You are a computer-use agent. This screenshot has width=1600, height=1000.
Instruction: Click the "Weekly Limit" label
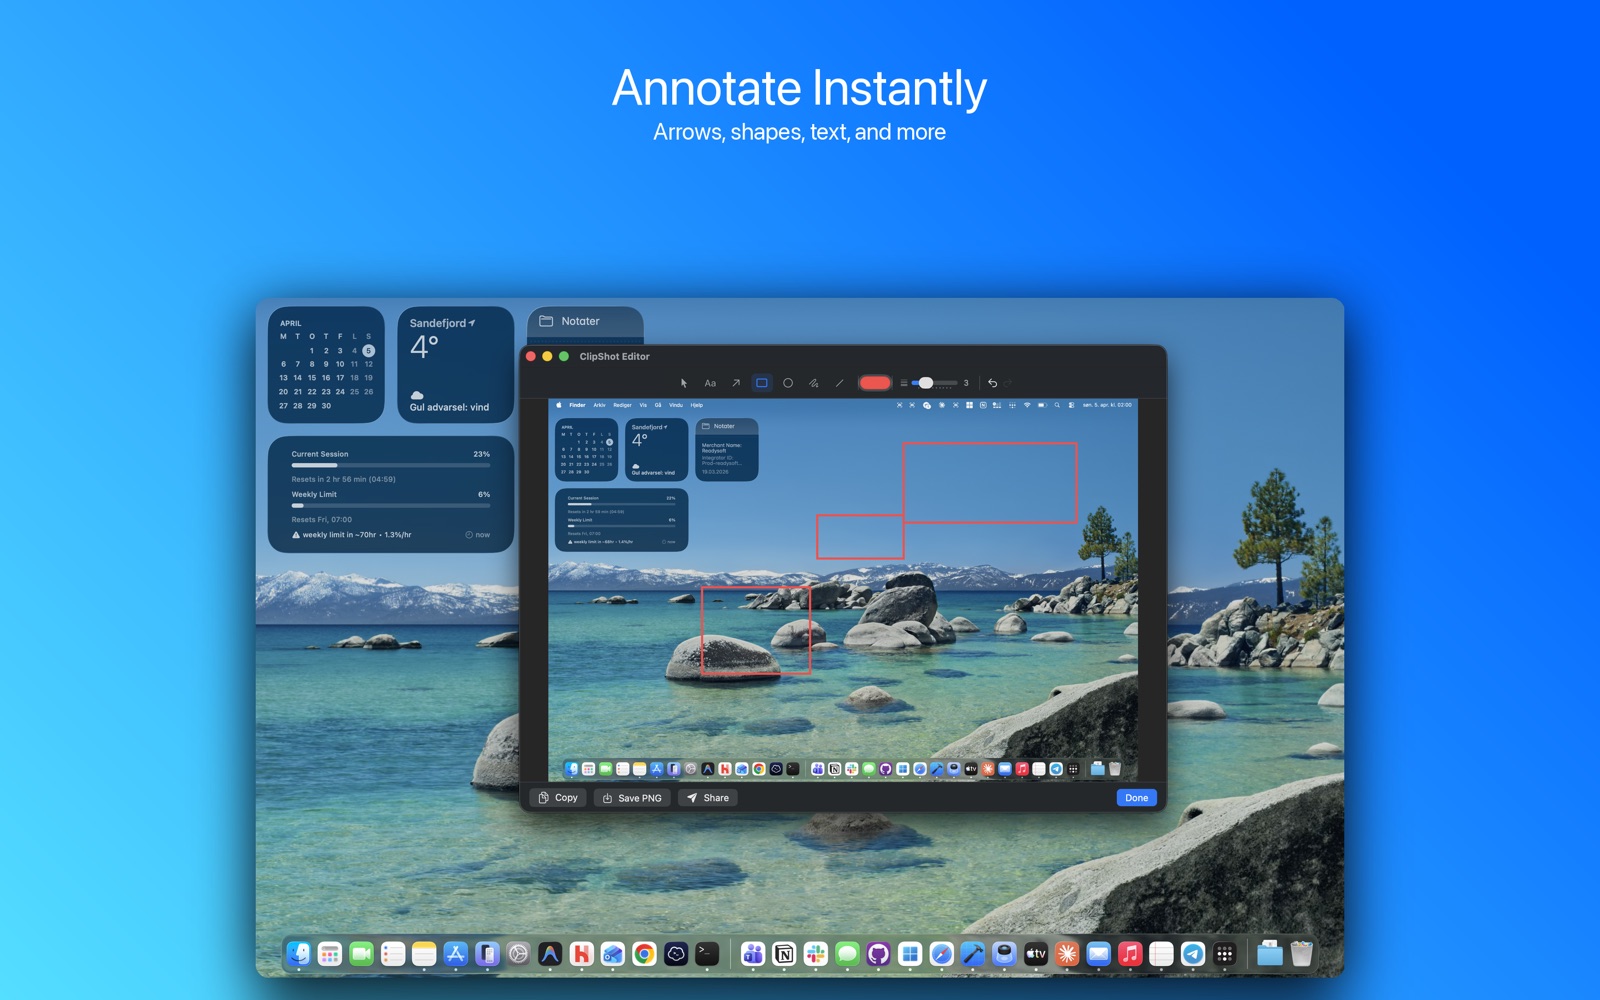coord(314,494)
